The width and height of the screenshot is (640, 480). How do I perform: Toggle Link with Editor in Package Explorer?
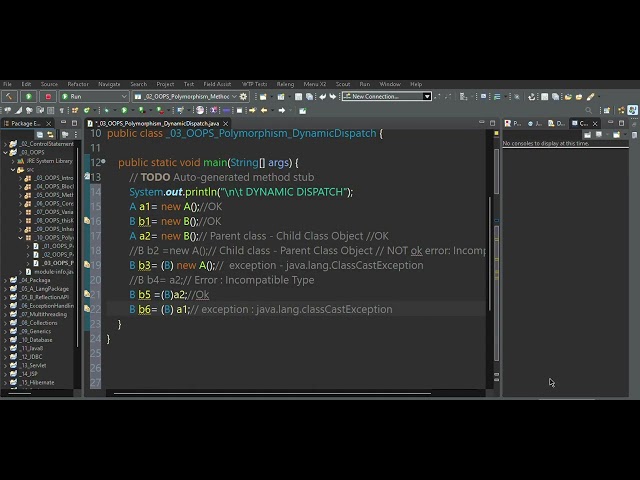point(50,134)
